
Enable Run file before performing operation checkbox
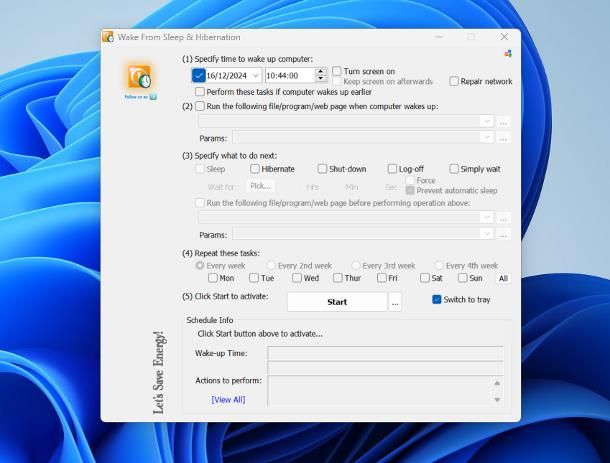click(200, 203)
